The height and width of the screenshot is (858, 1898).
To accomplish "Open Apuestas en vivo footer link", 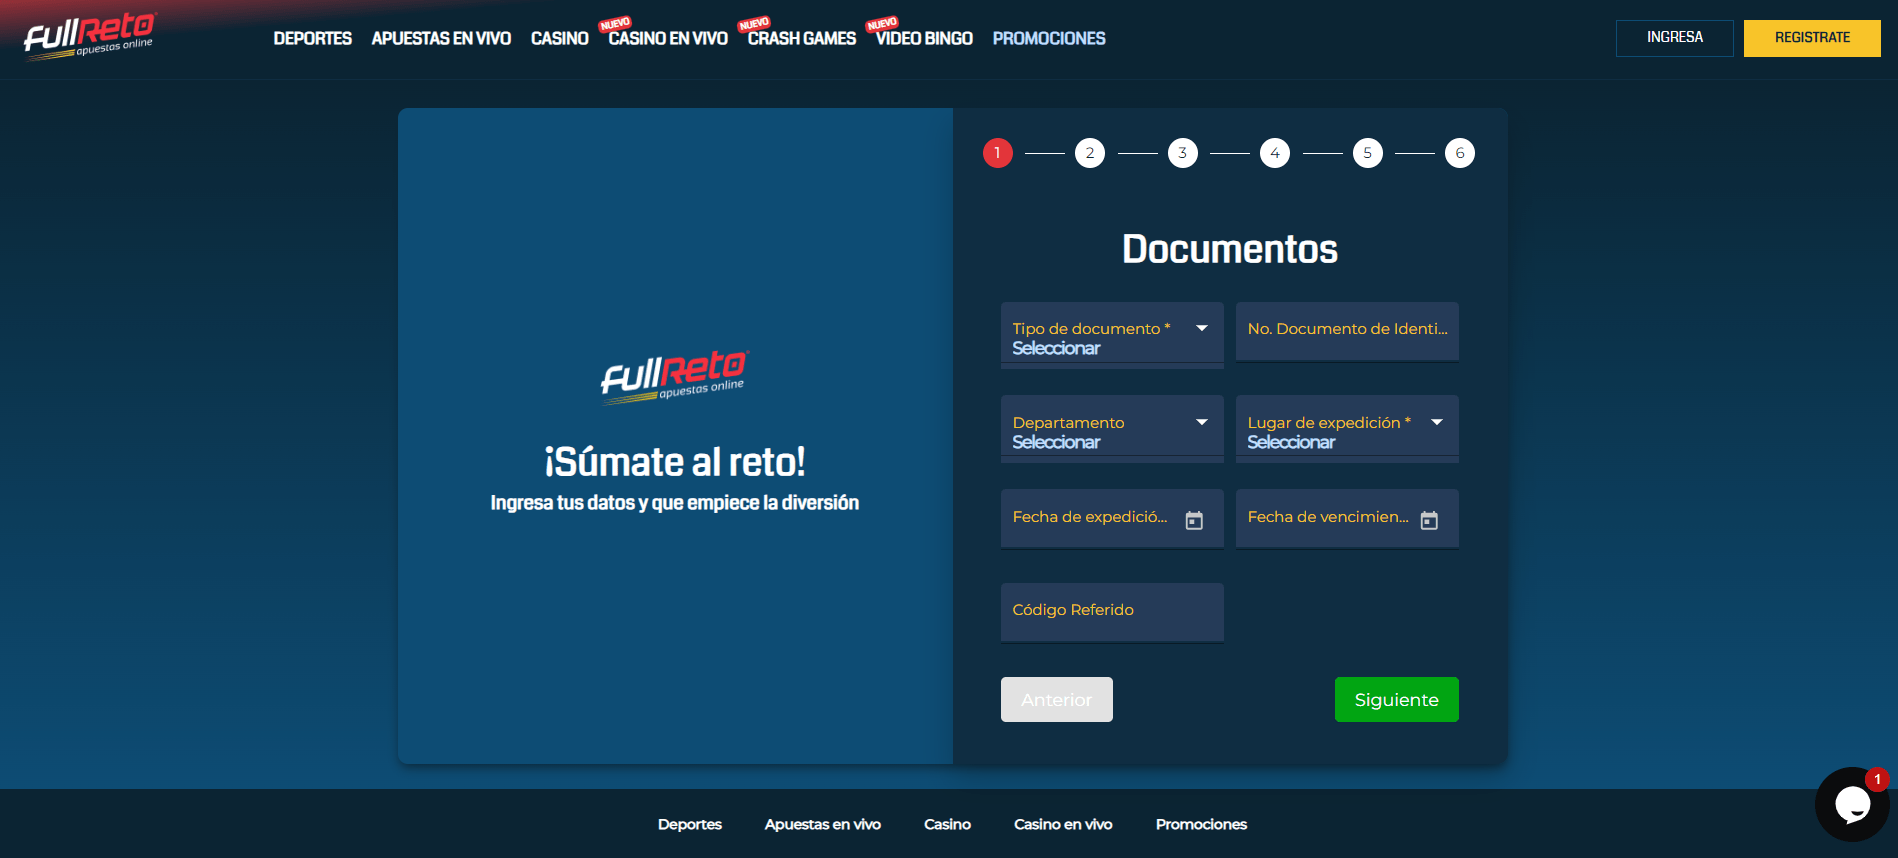I will click(823, 824).
